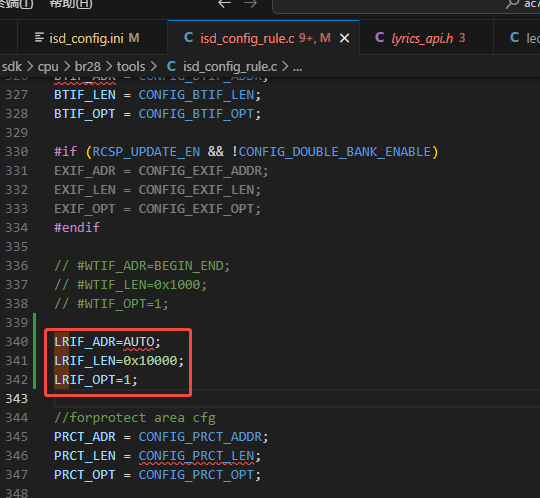Open the Help (H) menu
The width and height of the screenshot is (540, 498).
click(x=71, y=4)
